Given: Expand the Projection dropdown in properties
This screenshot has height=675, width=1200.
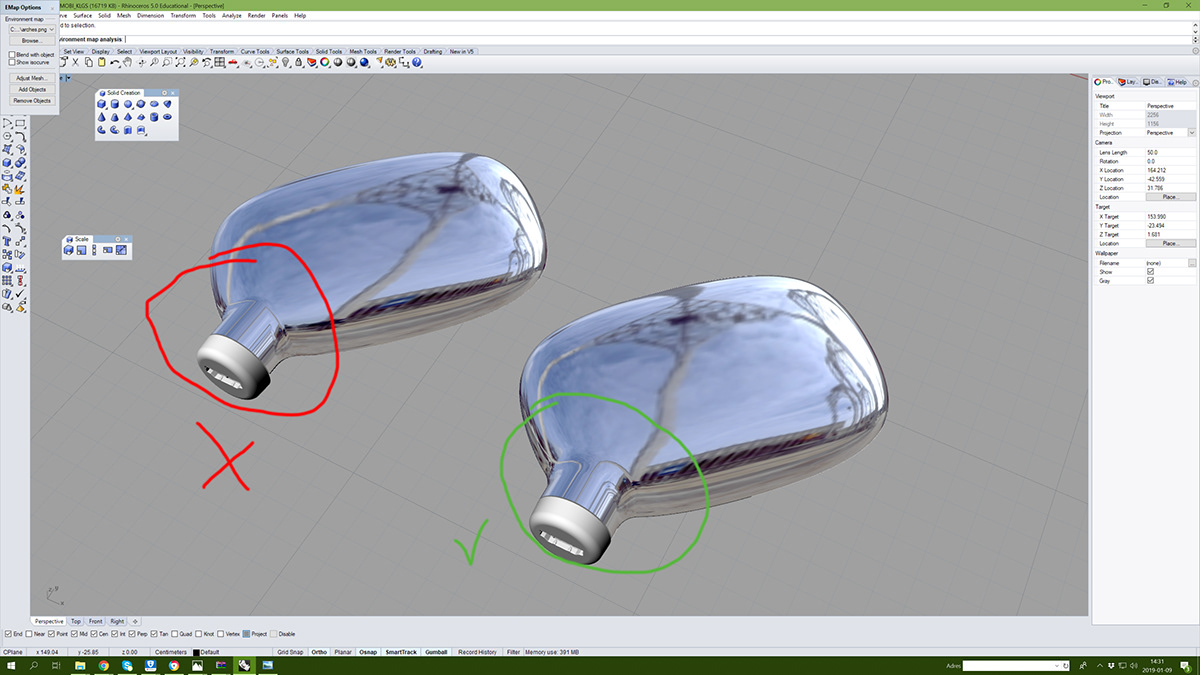Looking at the screenshot, I should [x=1191, y=132].
